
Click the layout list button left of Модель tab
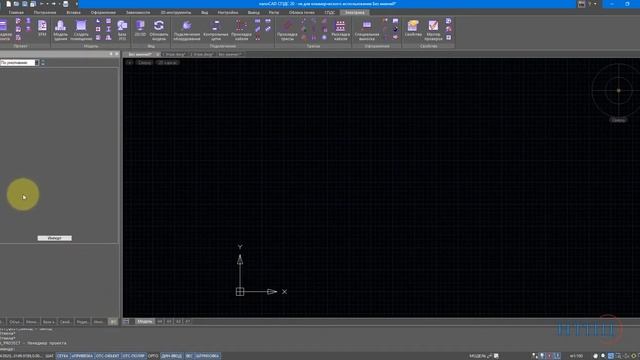click(x=126, y=322)
